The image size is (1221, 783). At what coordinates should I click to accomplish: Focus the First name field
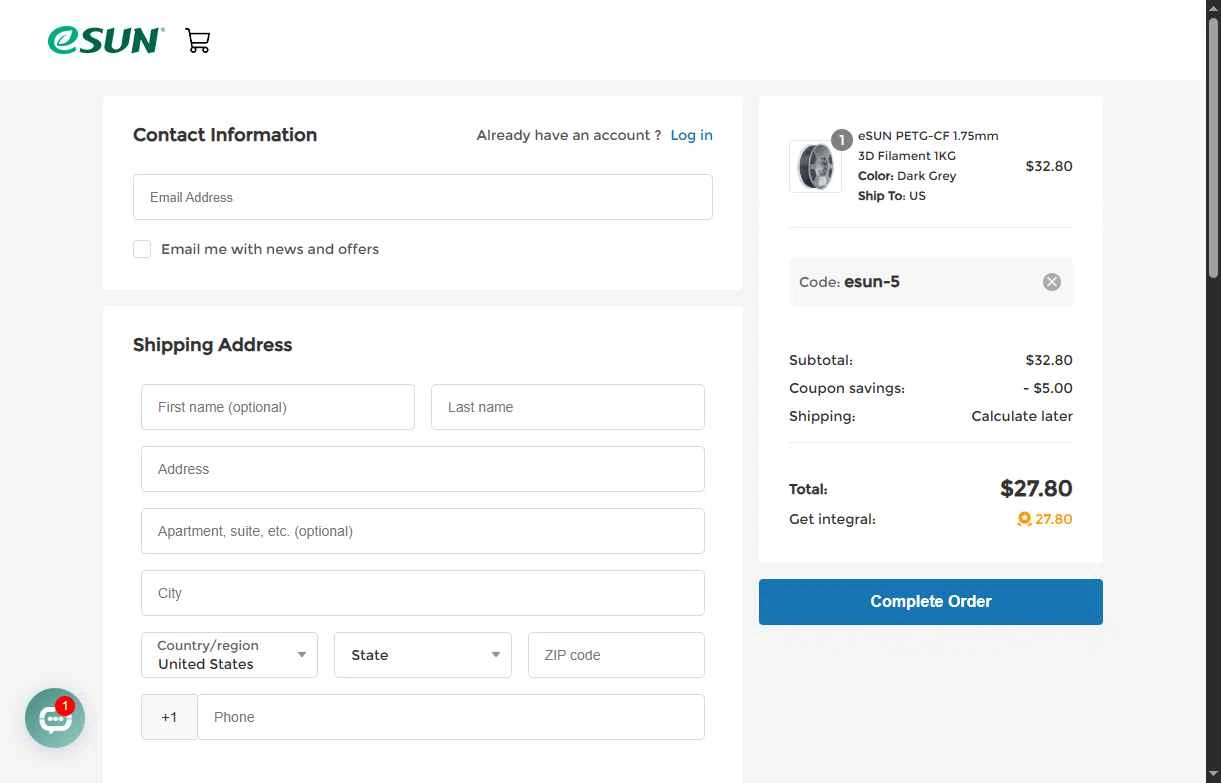click(x=278, y=407)
